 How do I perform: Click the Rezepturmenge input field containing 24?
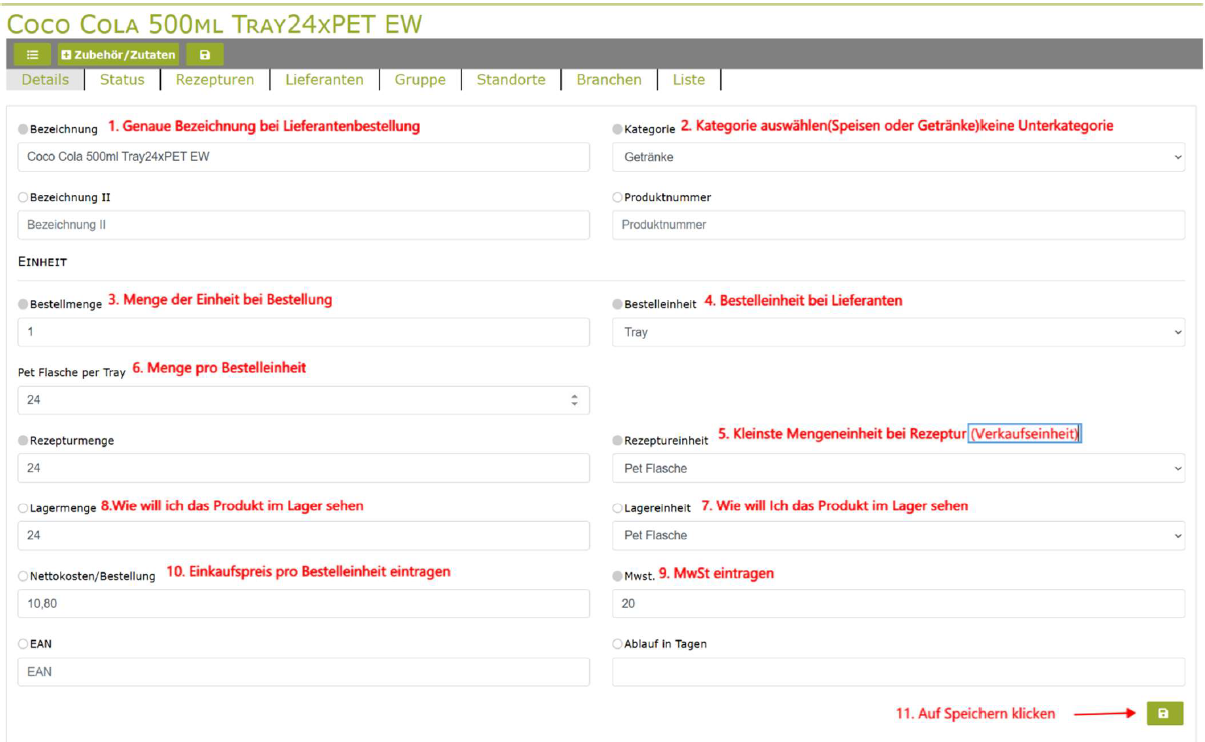304,468
